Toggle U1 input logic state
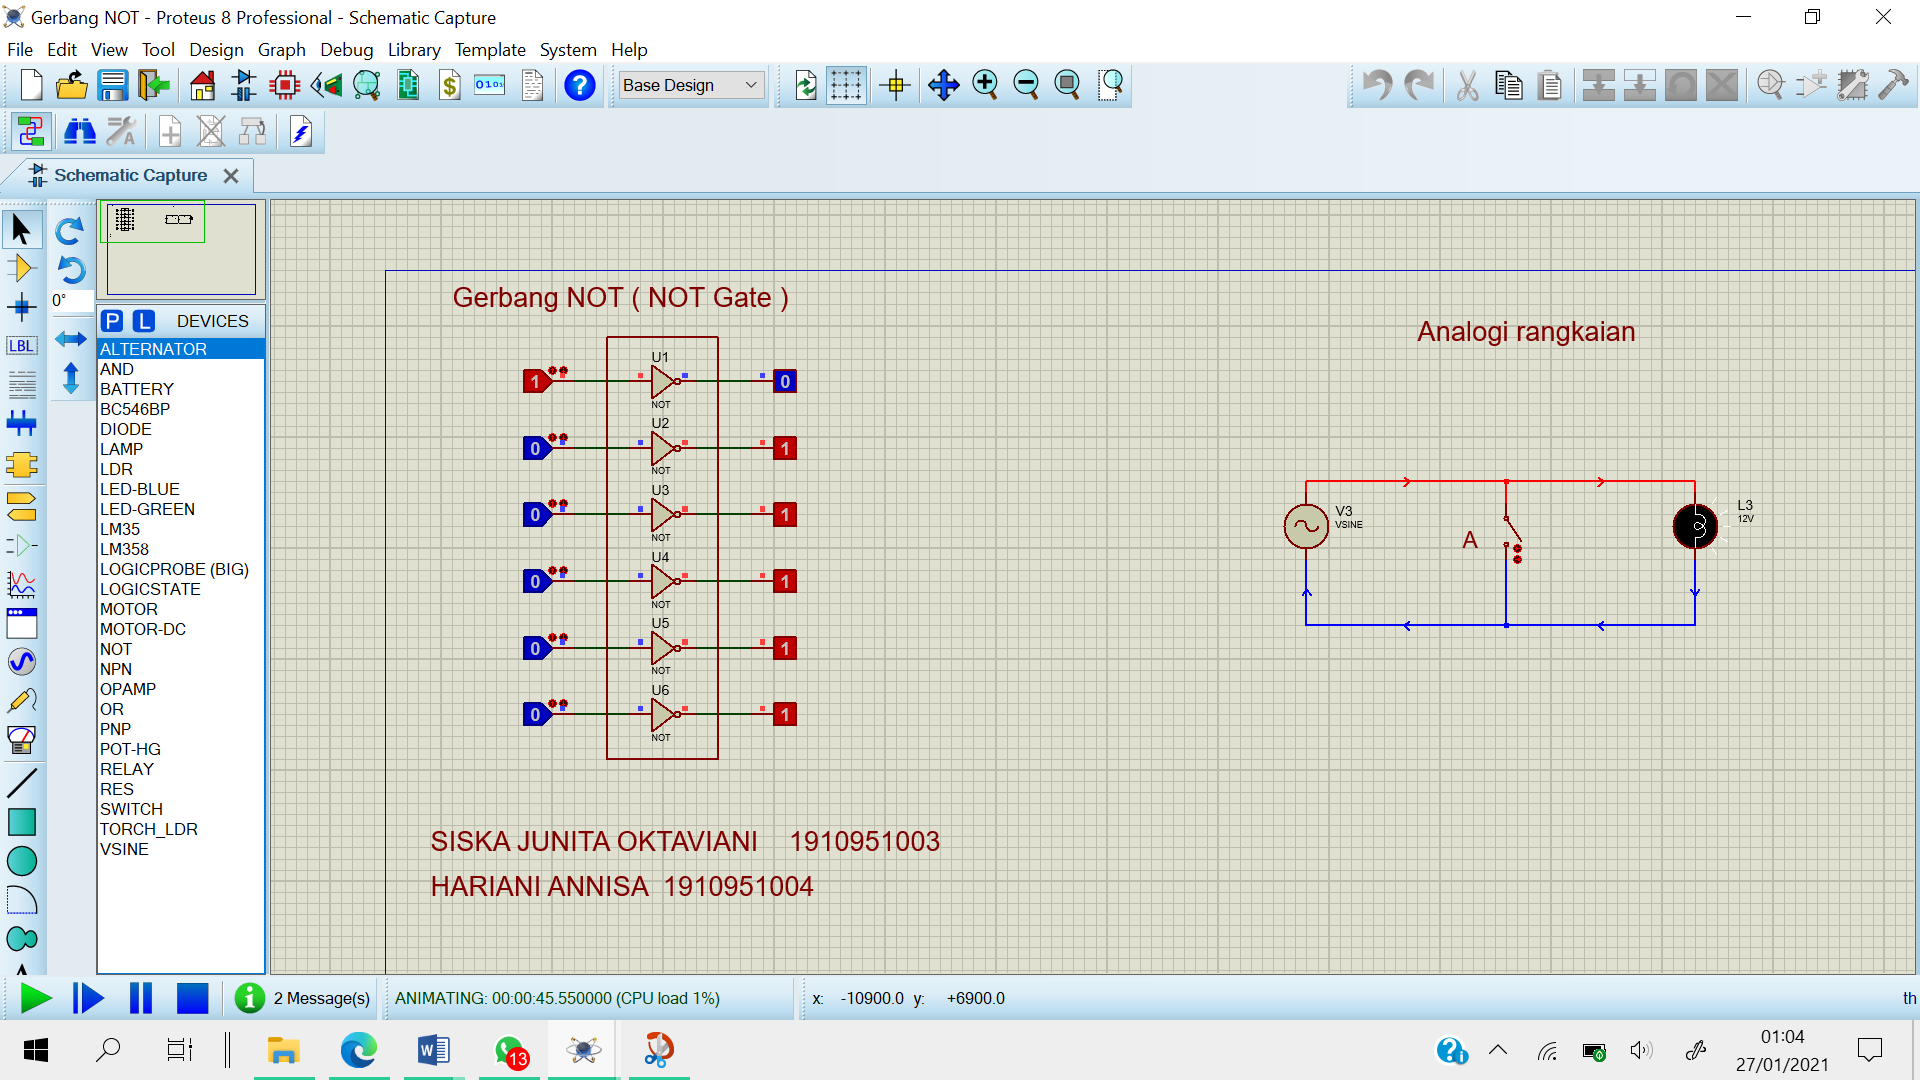The width and height of the screenshot is (1920, 1080). [537, 381]
